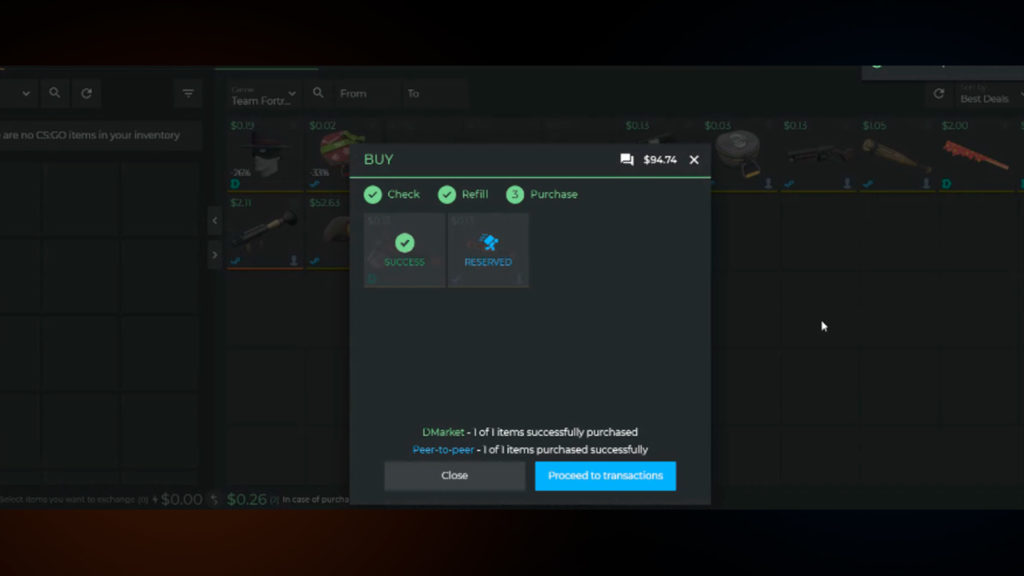1024x576 pixels.
Task: Click the SUCCESS item card
Action: coord(405,250)
